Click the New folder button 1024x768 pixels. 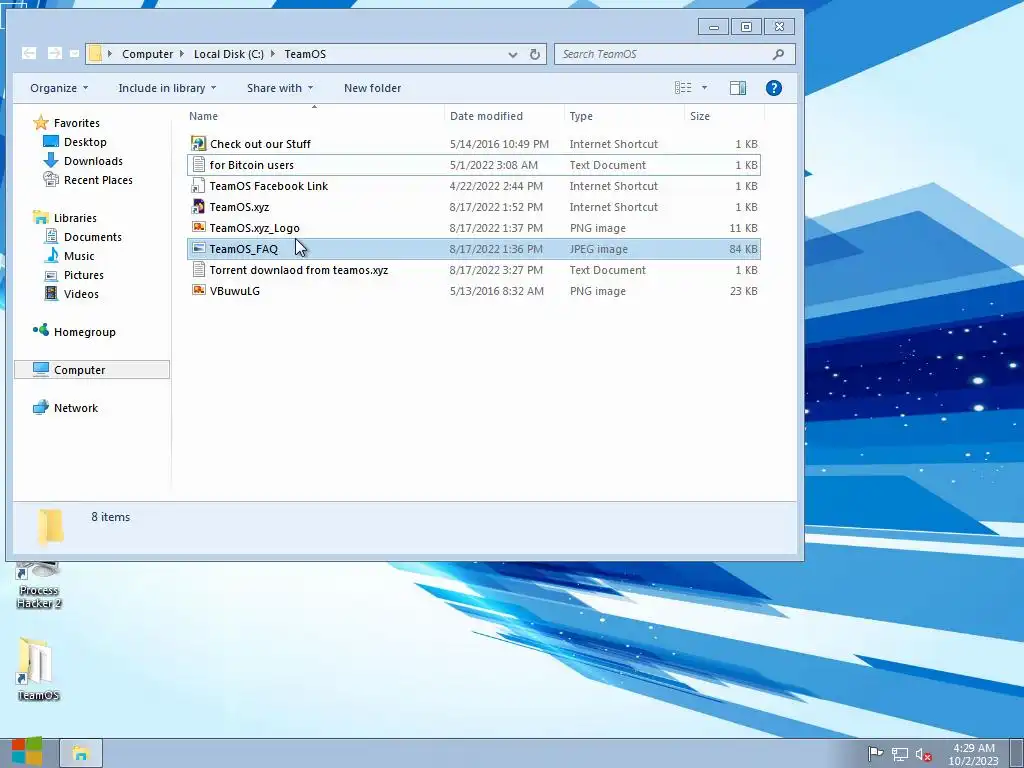[x=372, y=88]
